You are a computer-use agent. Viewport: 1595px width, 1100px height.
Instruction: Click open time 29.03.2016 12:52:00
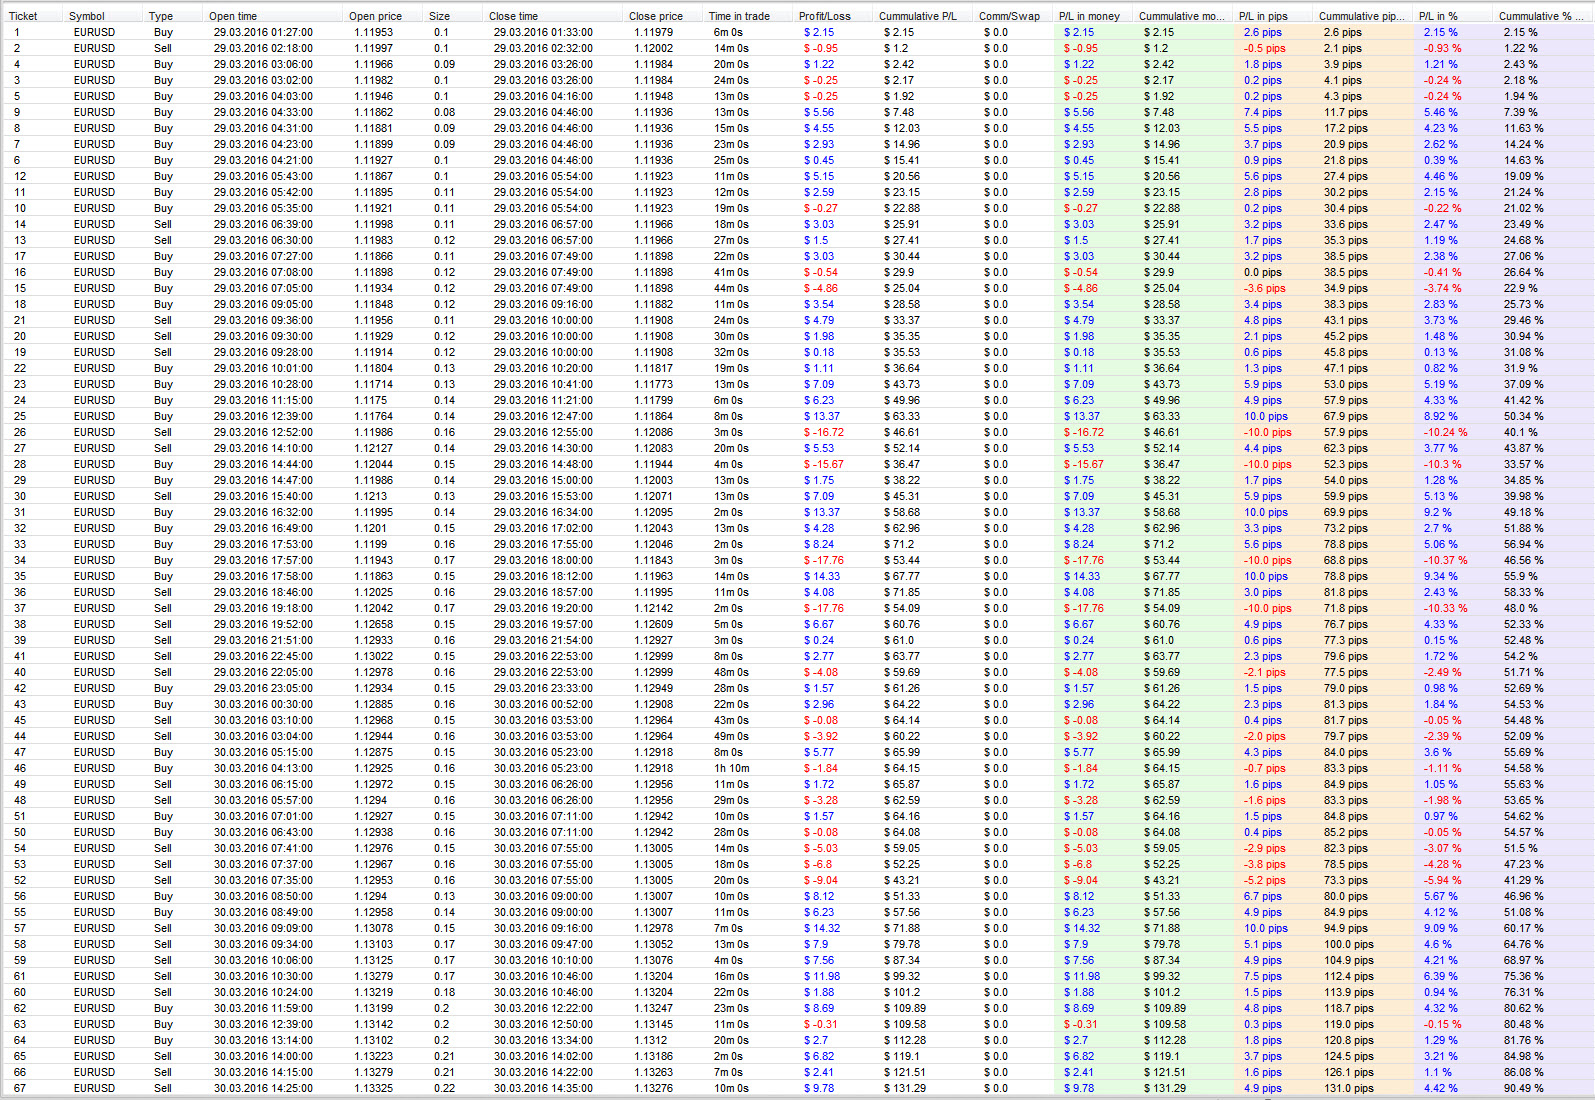pos(263,432)
